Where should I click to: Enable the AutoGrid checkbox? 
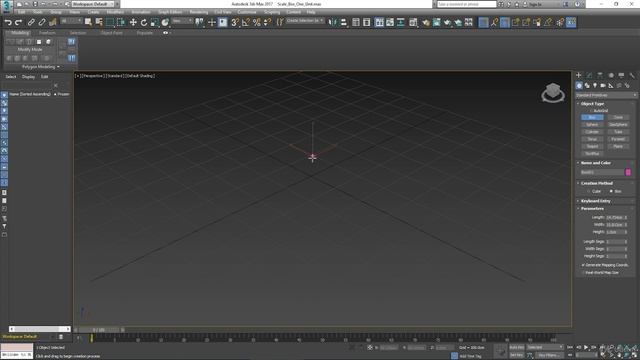[x=591, y=111]
